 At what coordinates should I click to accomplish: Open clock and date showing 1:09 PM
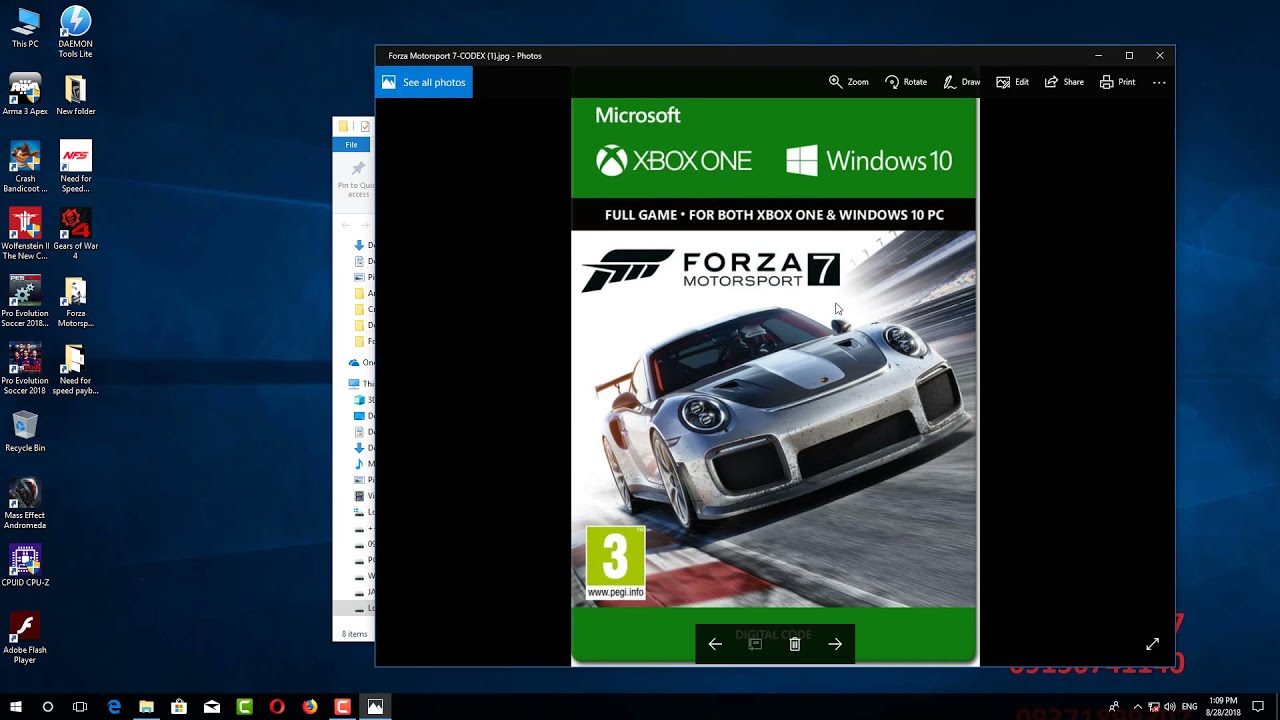coord(1222,707)
